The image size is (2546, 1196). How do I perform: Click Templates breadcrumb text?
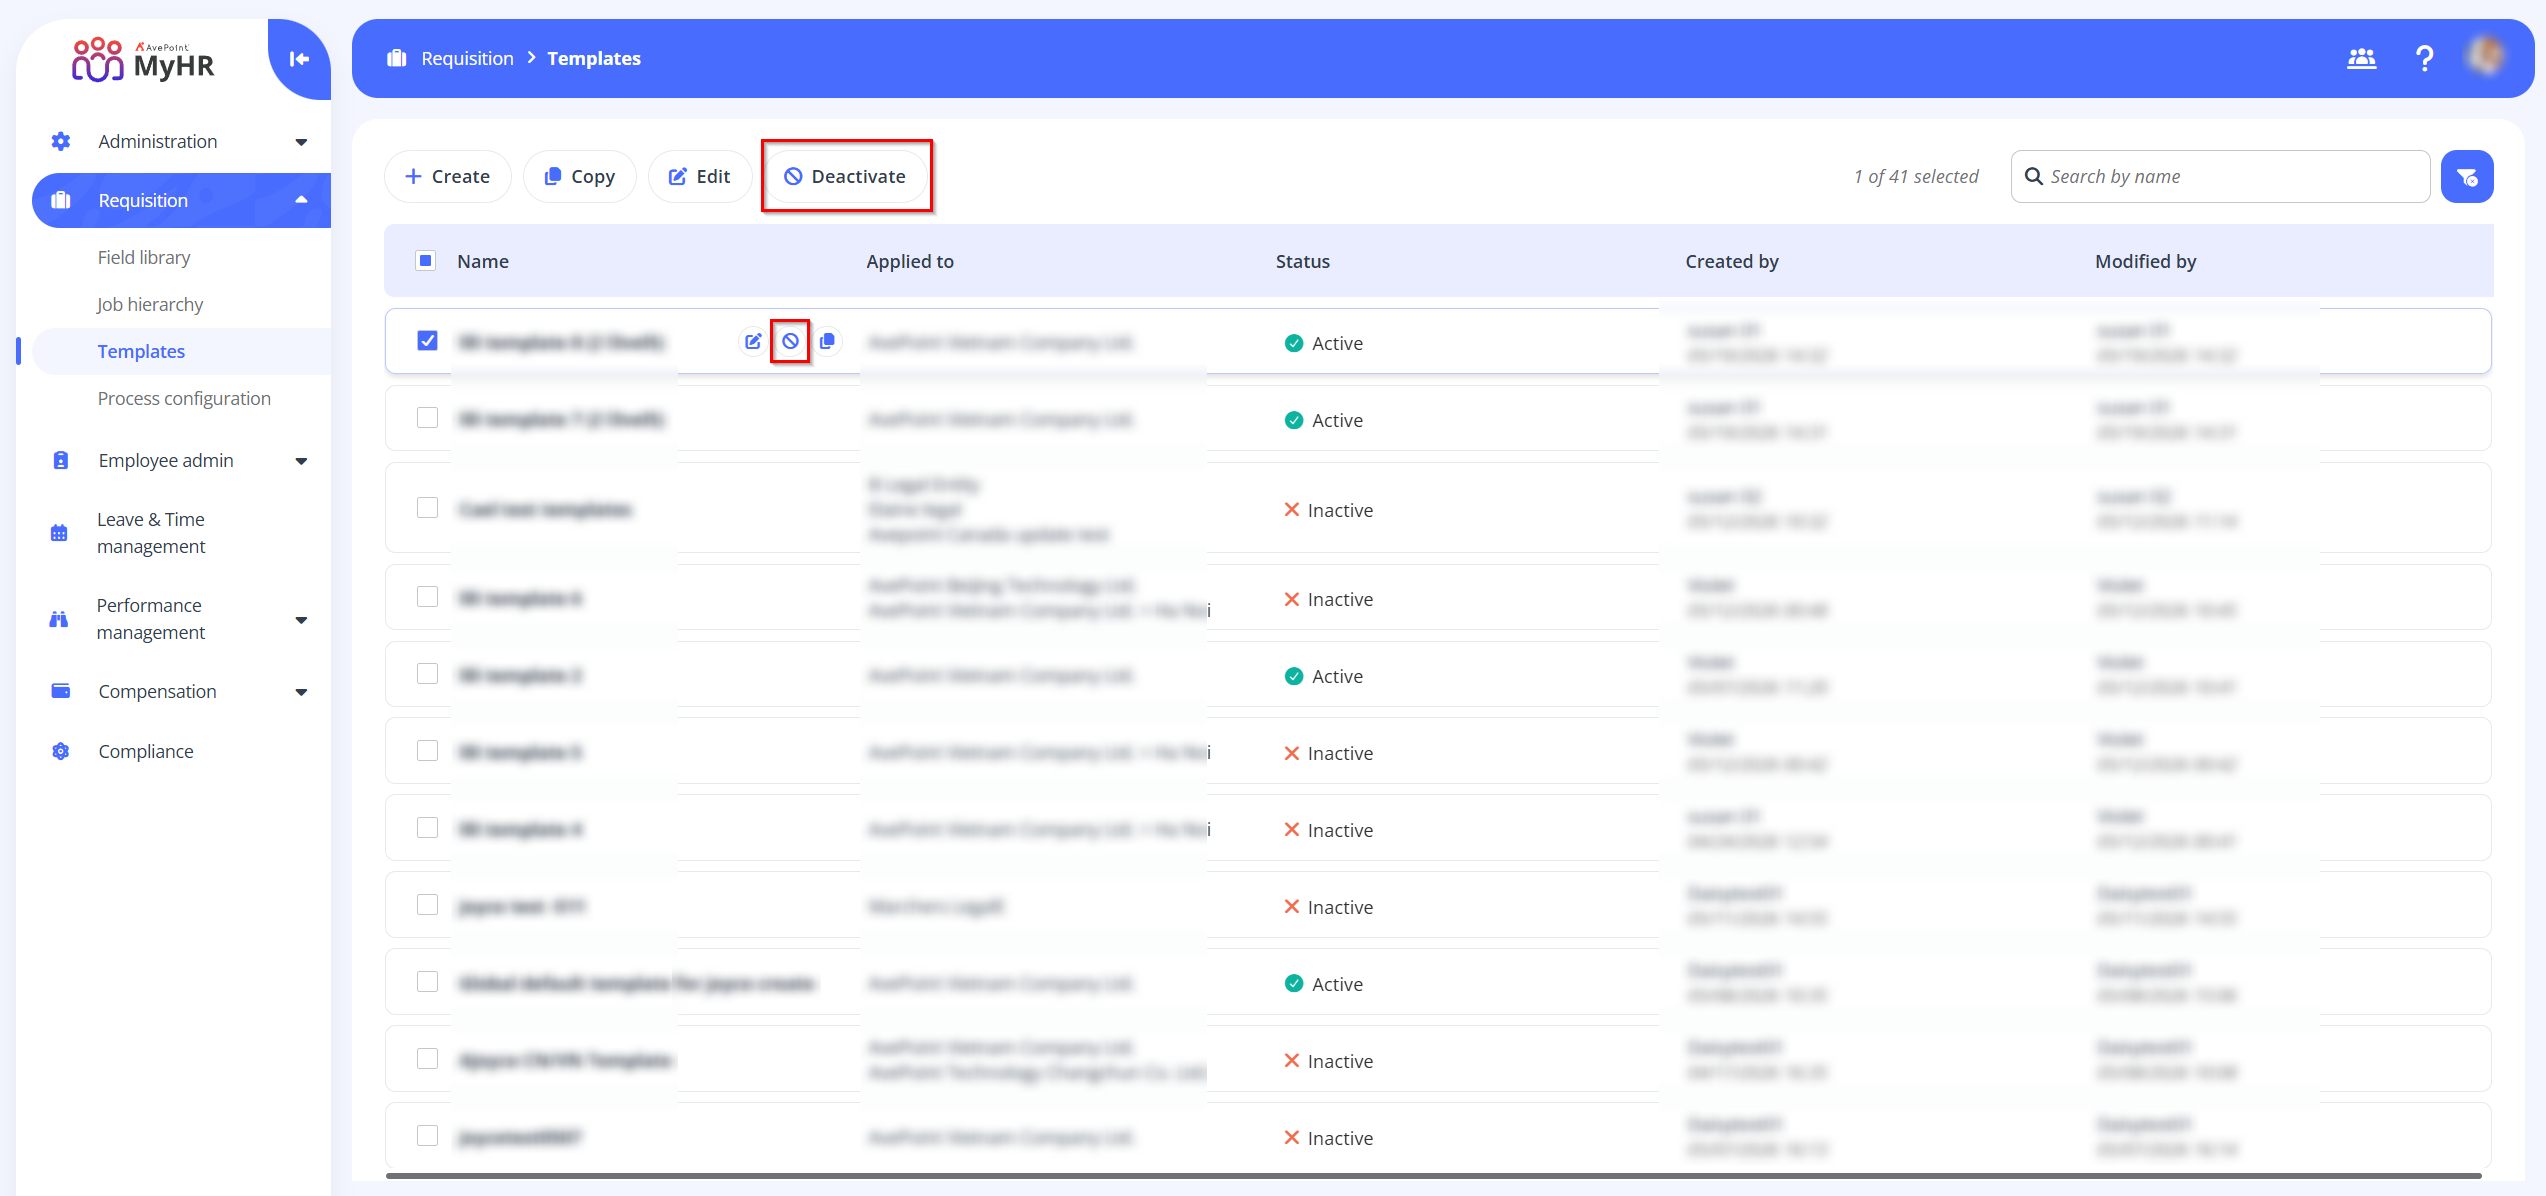594,58
